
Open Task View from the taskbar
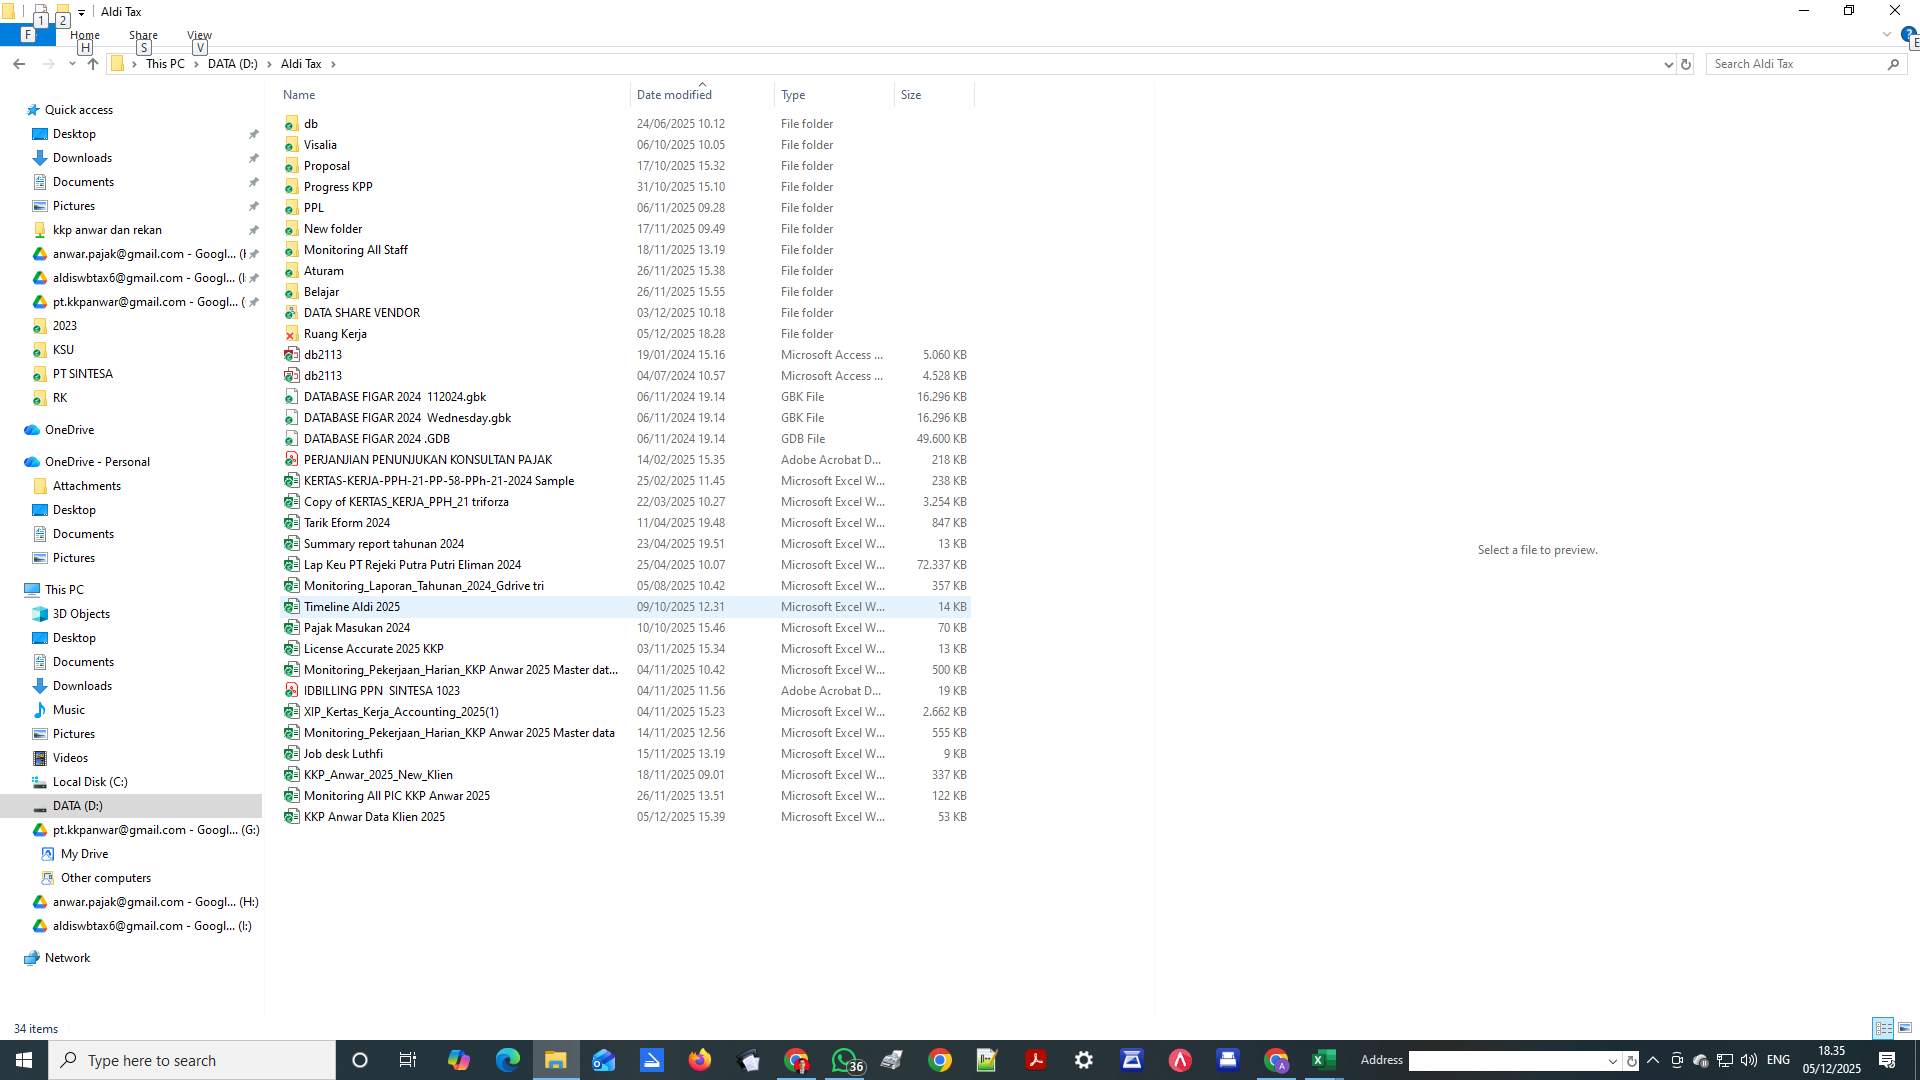click(407, 1060)
